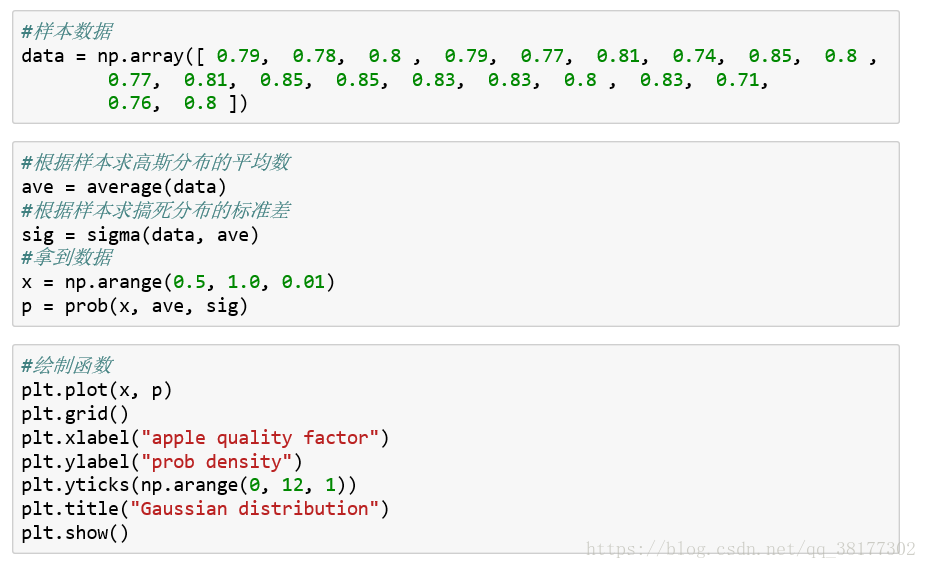Click the comment "#根据样本求高斯分布的平均数"
Image resolution: width=927 pixels, height=569 pixels.
(156, 163)
